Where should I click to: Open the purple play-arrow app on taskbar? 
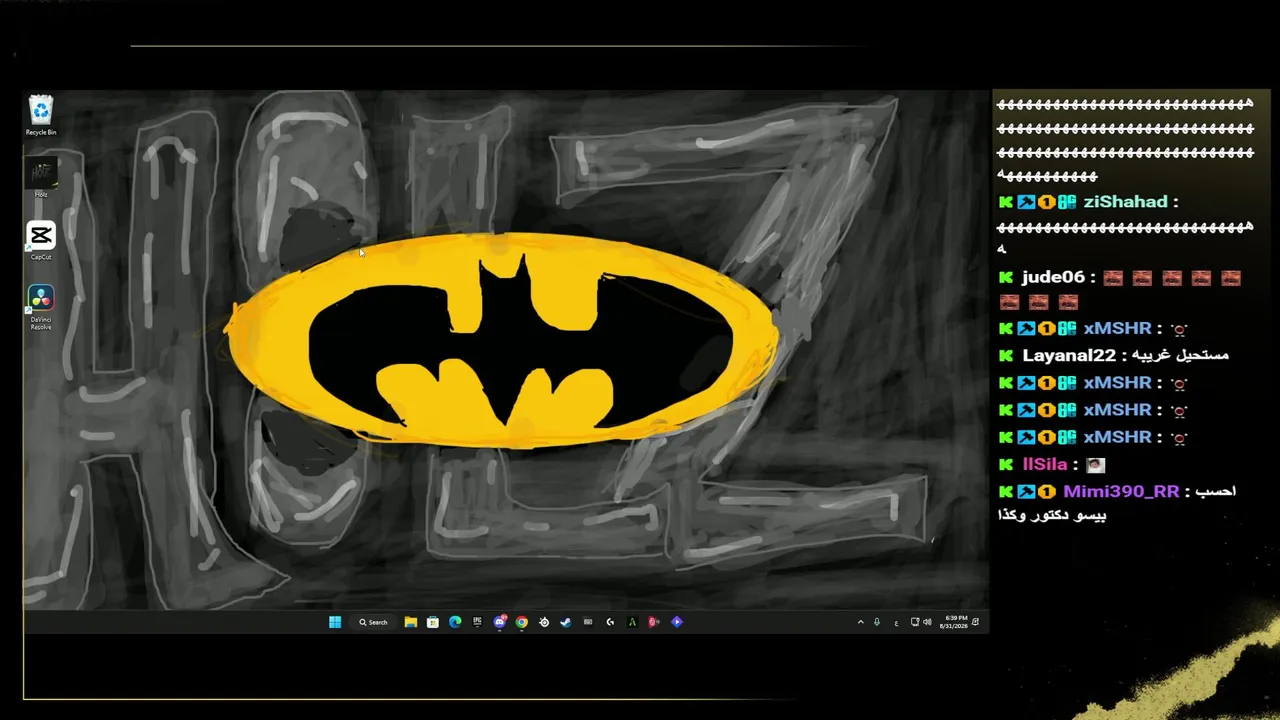point(677,622)
